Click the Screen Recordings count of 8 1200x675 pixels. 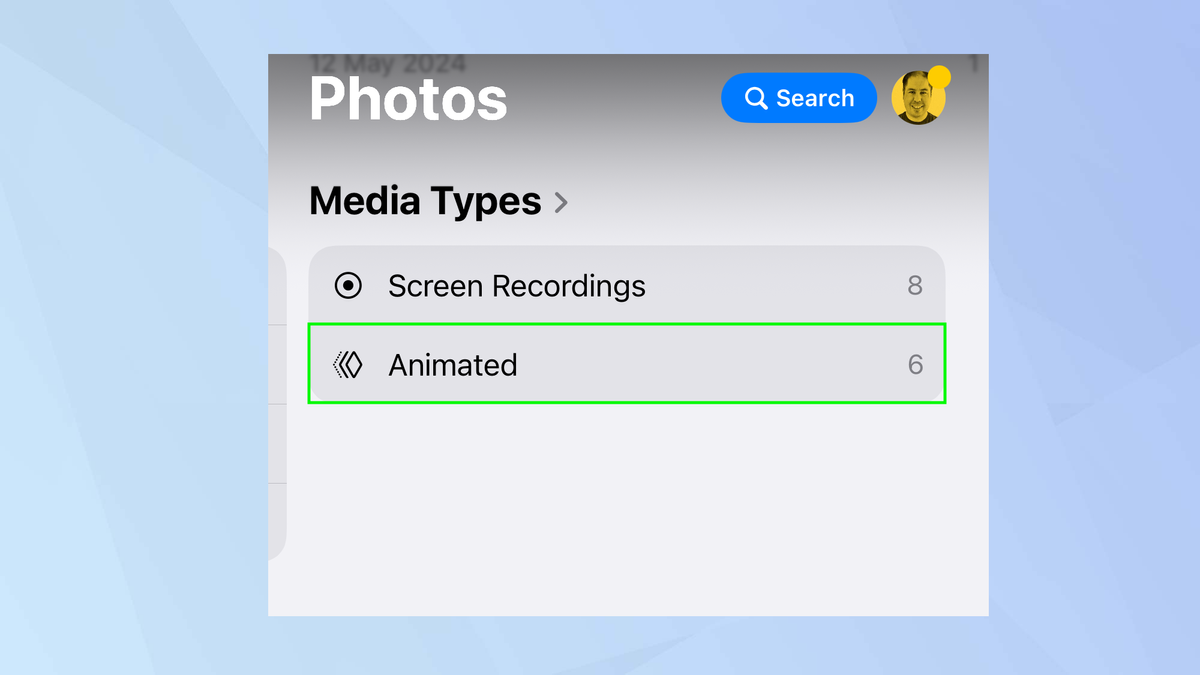[914, 286]
